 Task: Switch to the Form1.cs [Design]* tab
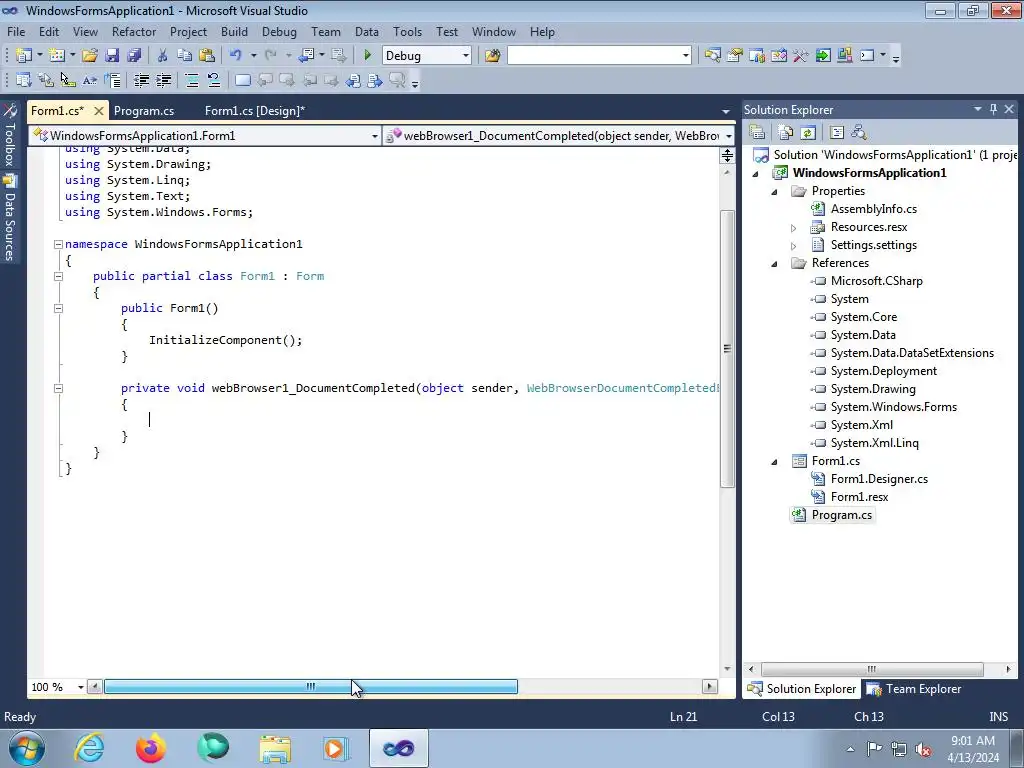(255, 110)
